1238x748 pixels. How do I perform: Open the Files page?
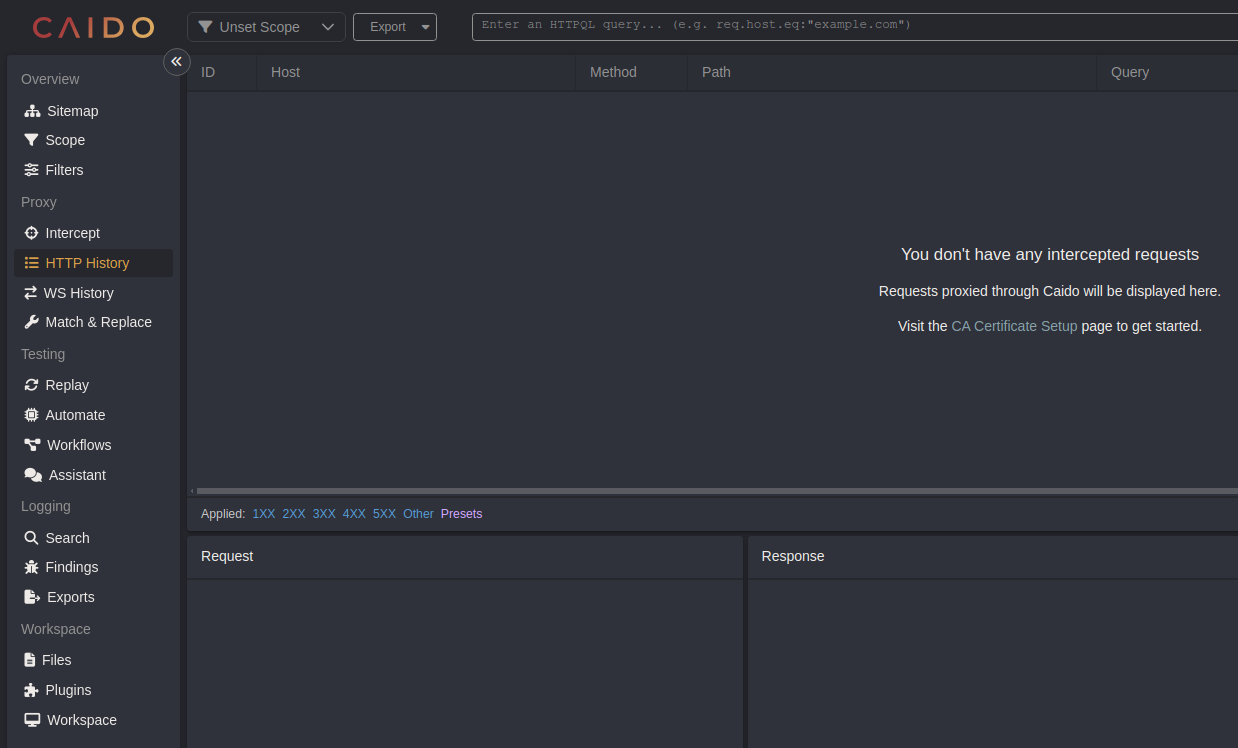(x=93, y=660)
